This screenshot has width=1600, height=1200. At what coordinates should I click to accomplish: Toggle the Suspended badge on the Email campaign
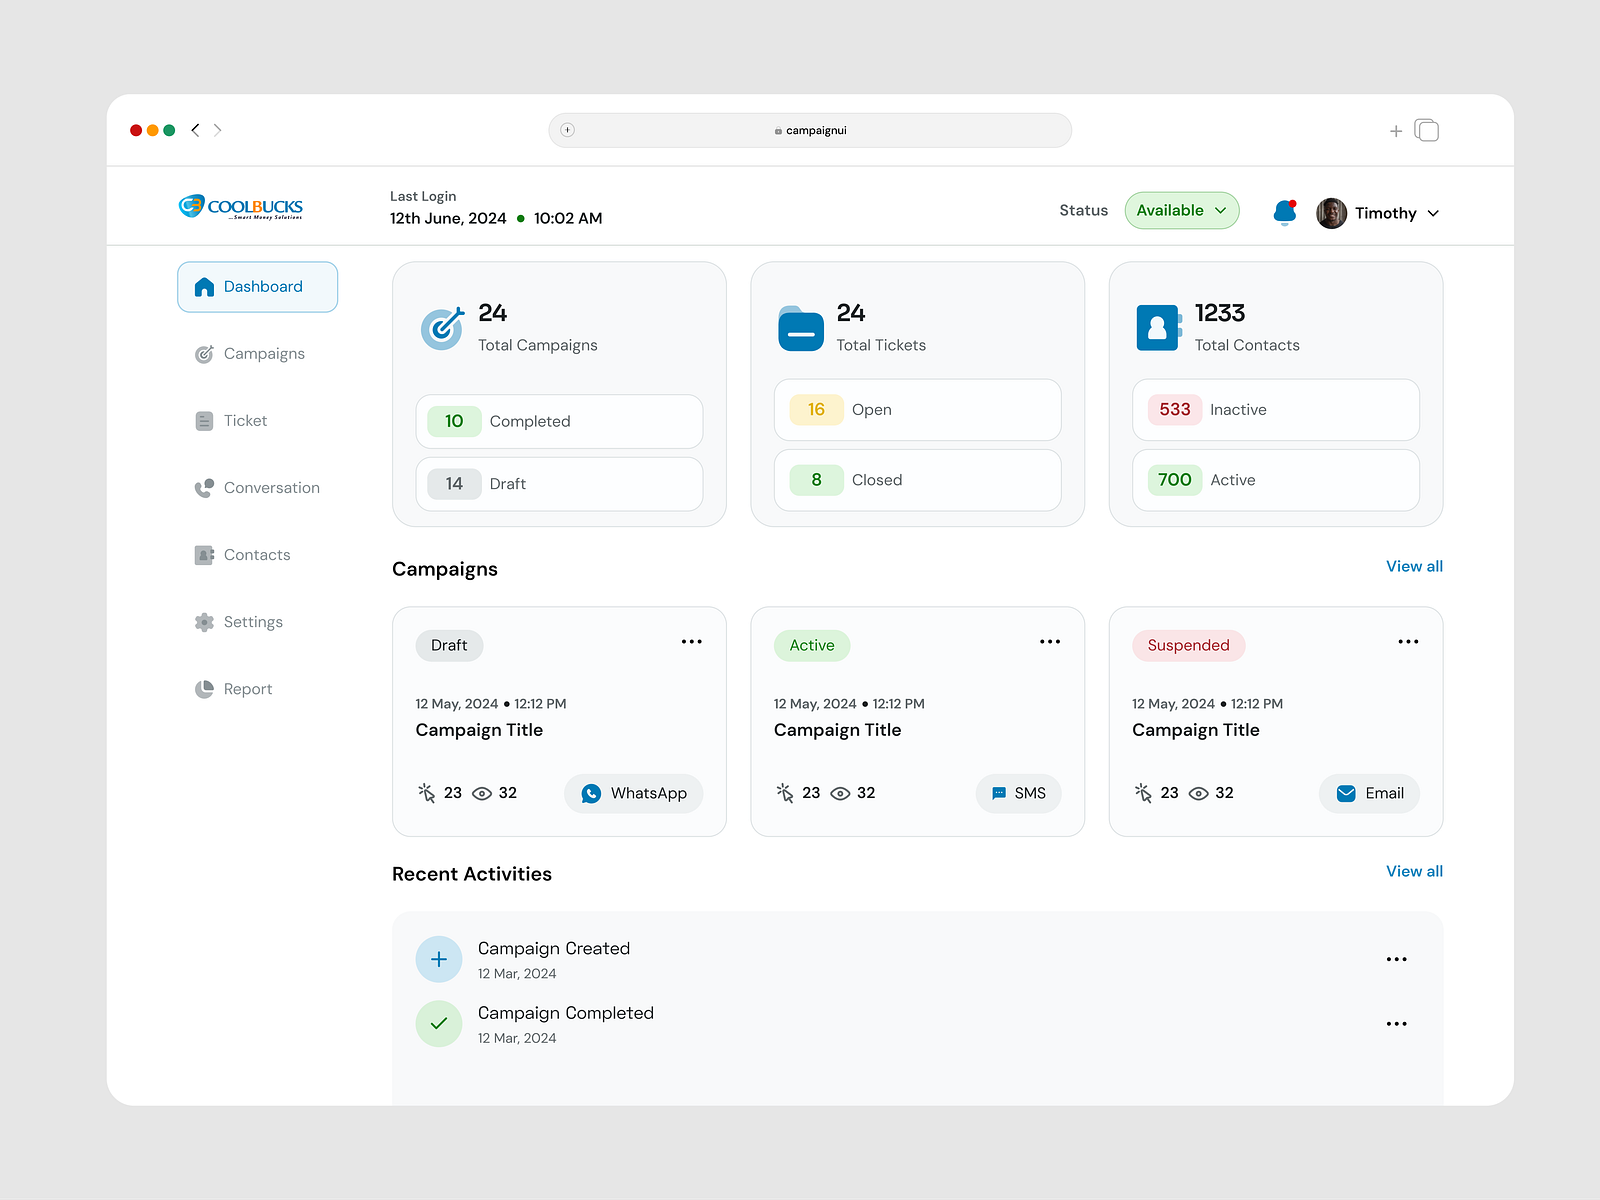(x=1188, y=645)
